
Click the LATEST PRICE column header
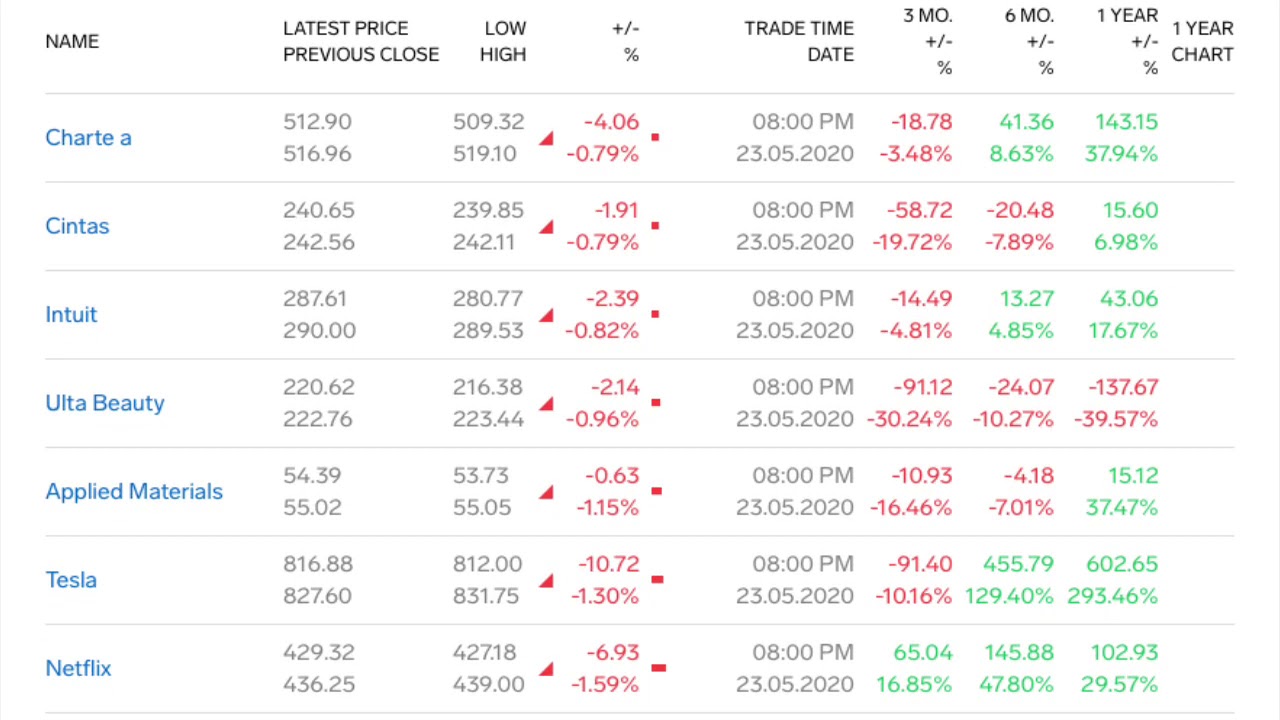point(345,29)
